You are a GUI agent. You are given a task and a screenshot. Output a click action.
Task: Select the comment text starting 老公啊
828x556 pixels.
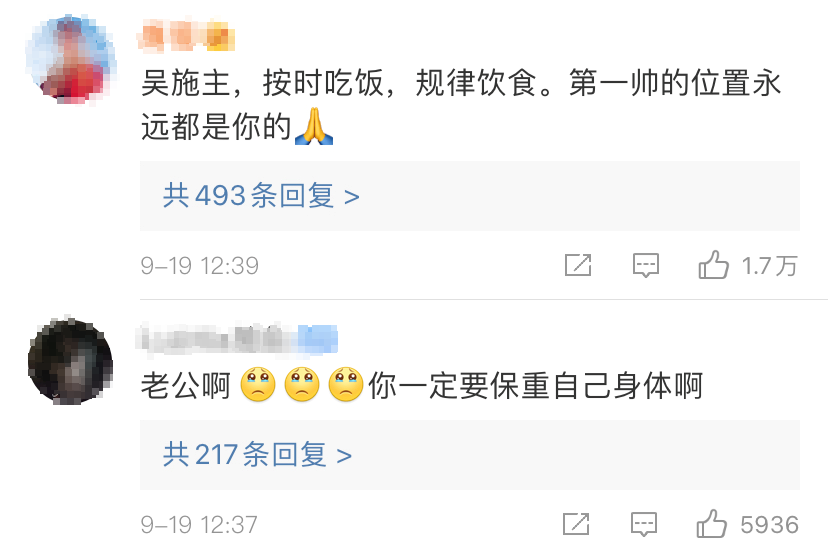(421, 385)
